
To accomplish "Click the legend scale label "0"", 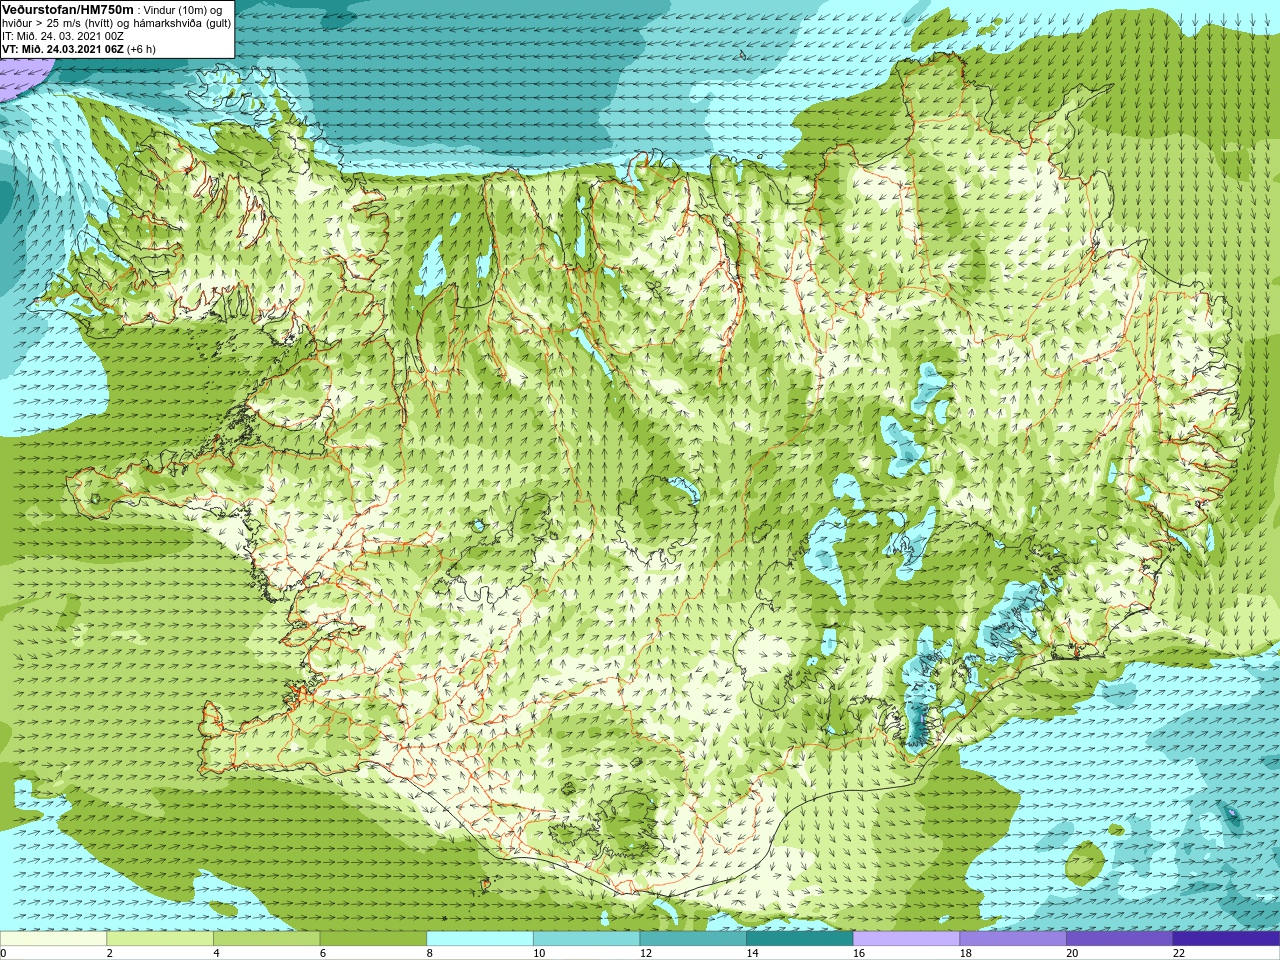I will click(3, 953).
